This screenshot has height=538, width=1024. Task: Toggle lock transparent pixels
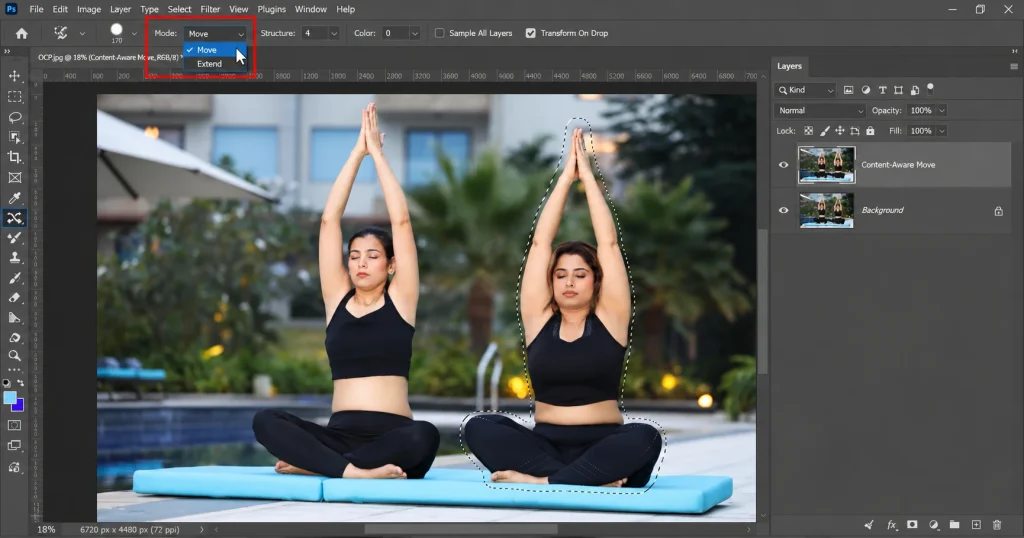coord(808,131)
